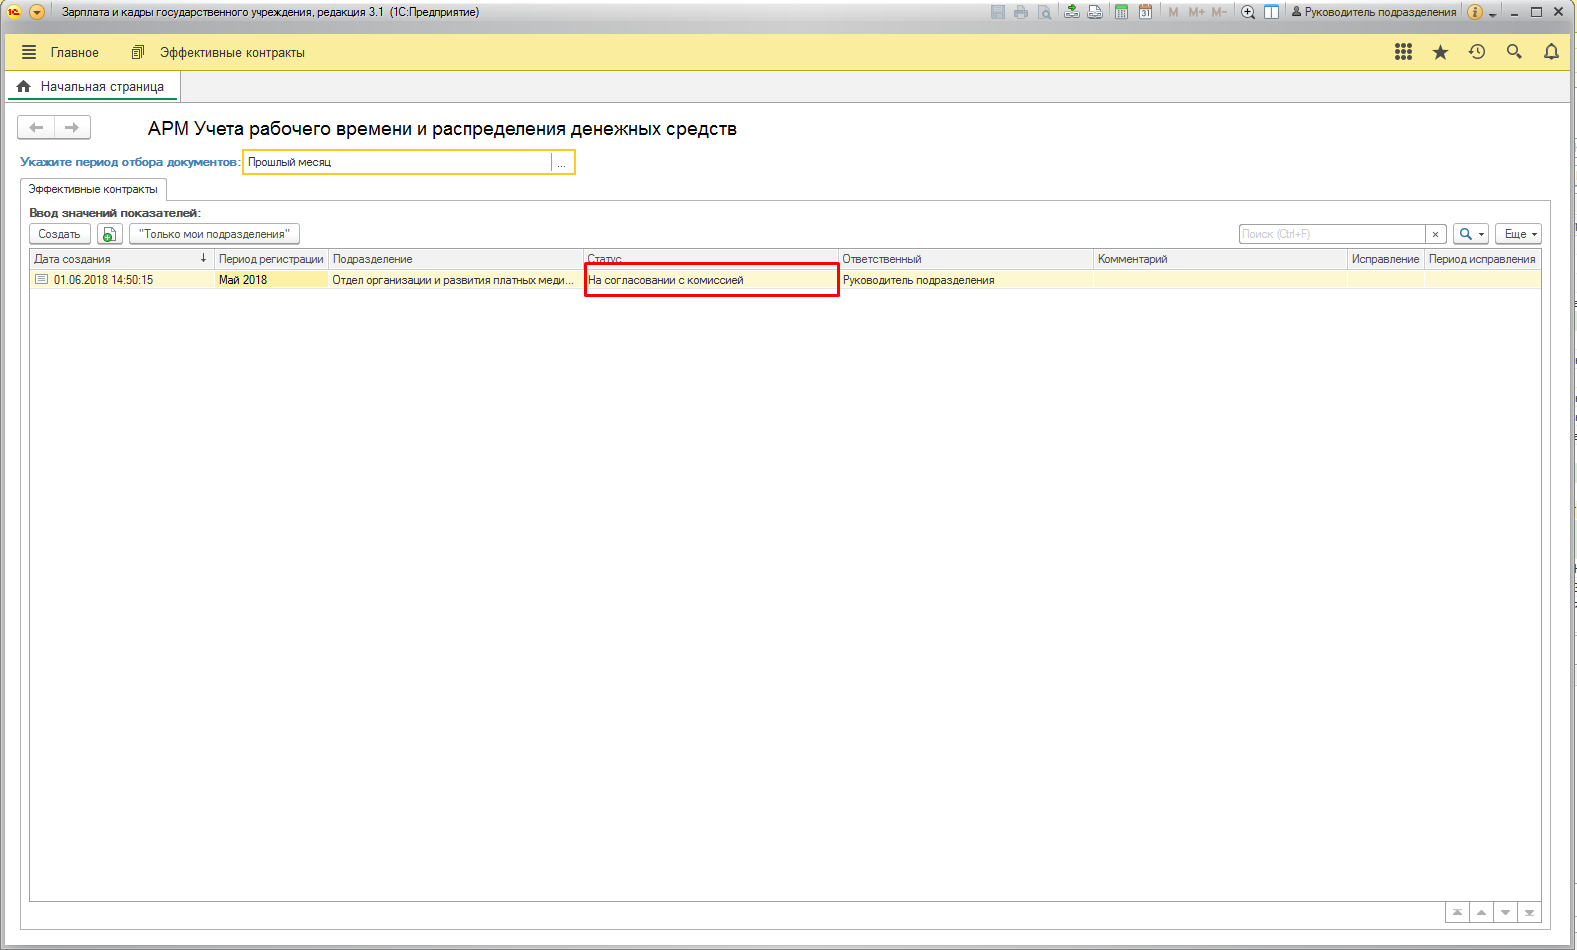Click the Поиск search input field

tap(1331, 234)
